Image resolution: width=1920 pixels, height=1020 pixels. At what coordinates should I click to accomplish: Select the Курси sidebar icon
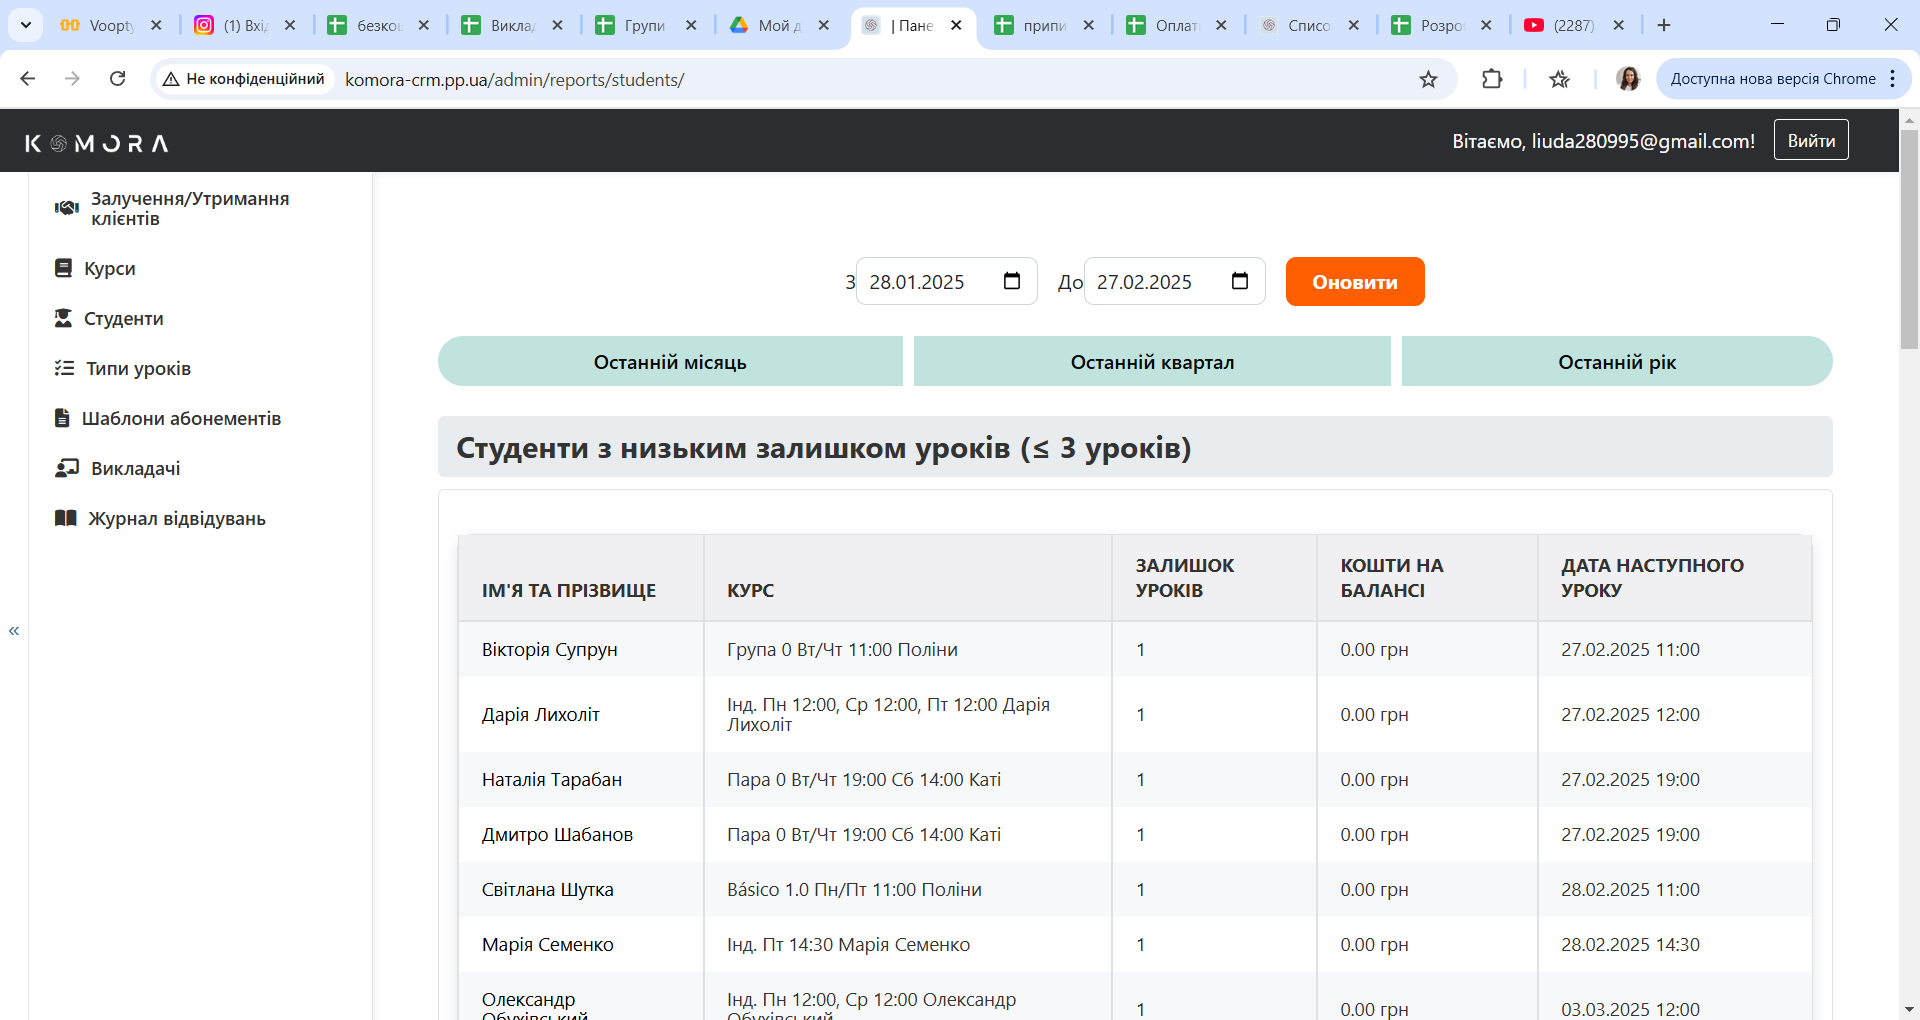click(x=64, y=268)
